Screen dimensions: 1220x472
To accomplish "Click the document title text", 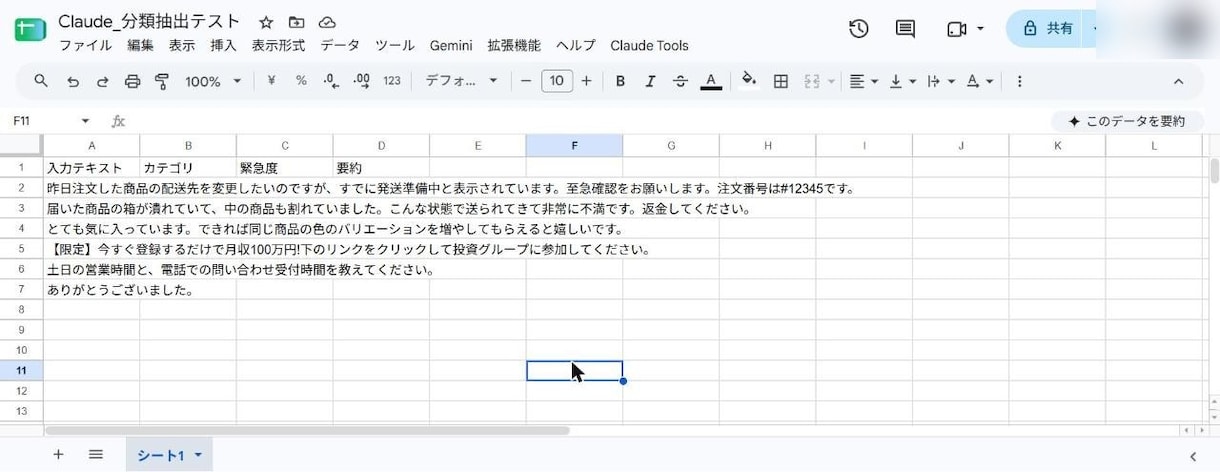I will pos(149,21).
